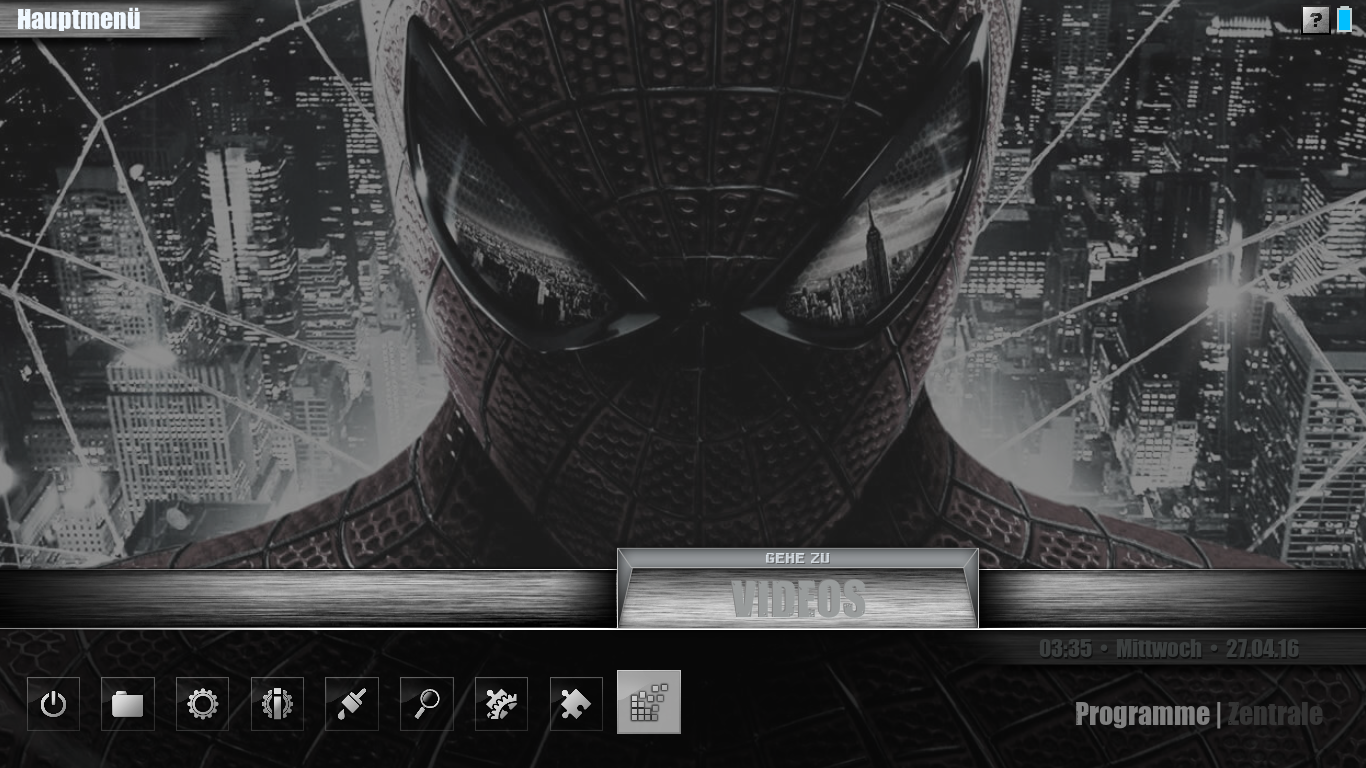Screen dimensions: 1366x768
Task: Open the power shutdown menu icon
Action: tap(53, 704)
